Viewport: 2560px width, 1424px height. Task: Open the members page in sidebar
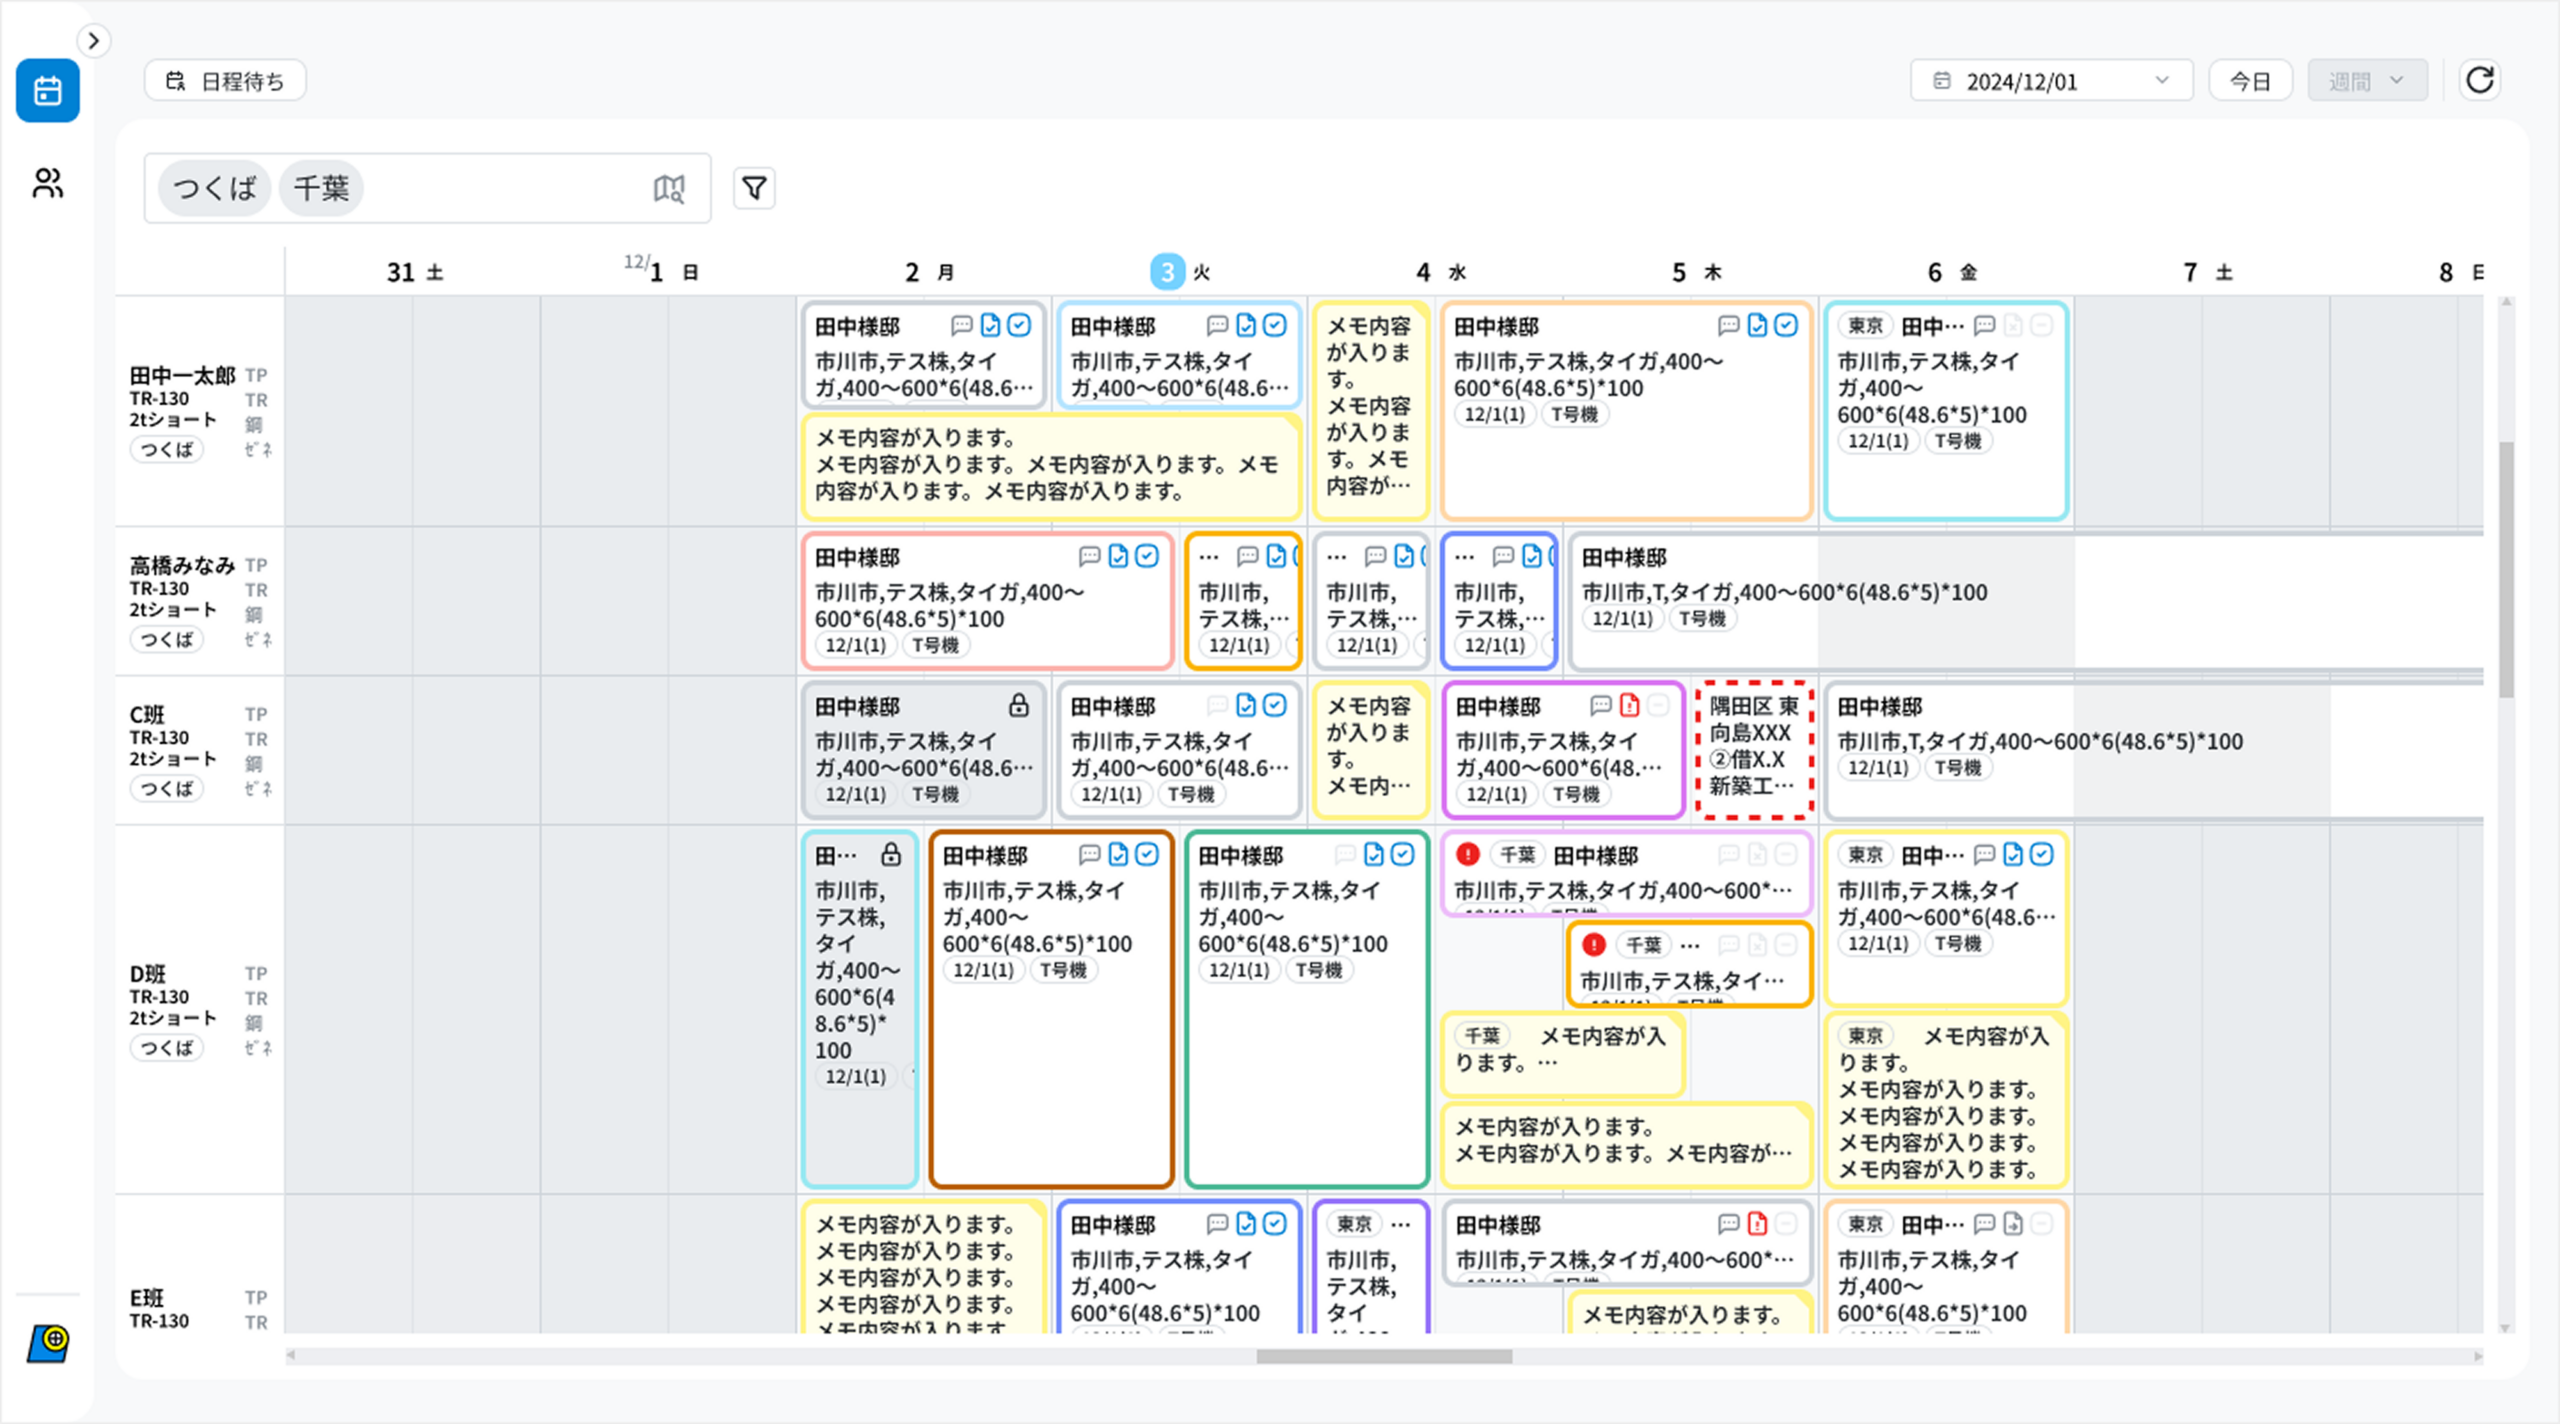pos(47,183)
